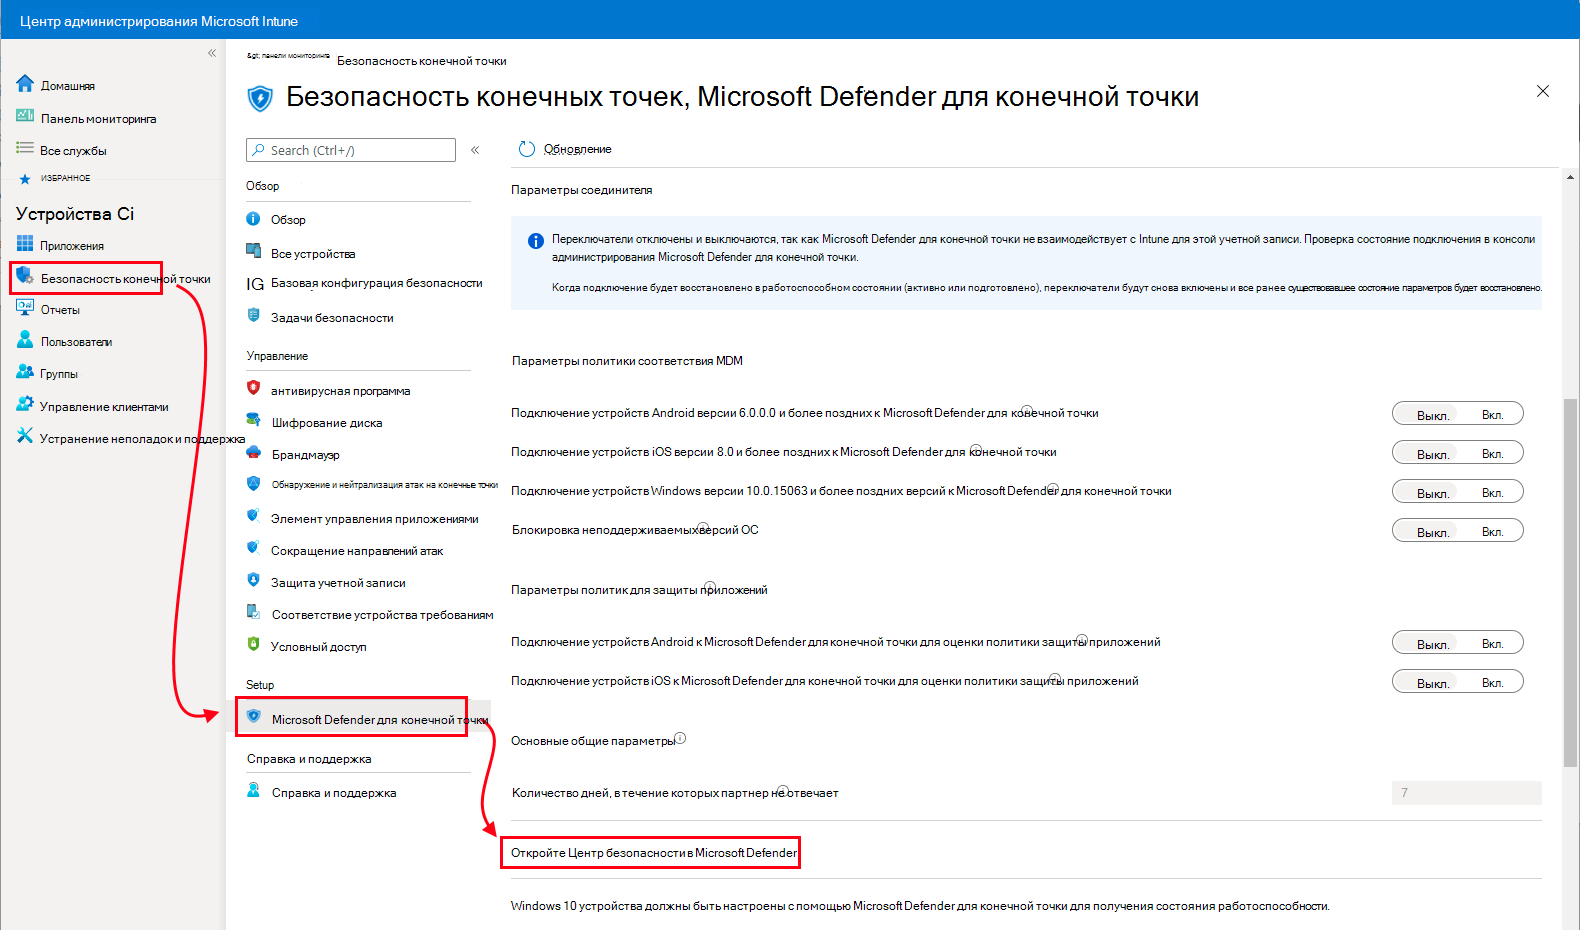The image size is (1580, 930).
Task: Click the Сокращение направлений атак icon
Action: pyautogui.click(x=253, y=548)
